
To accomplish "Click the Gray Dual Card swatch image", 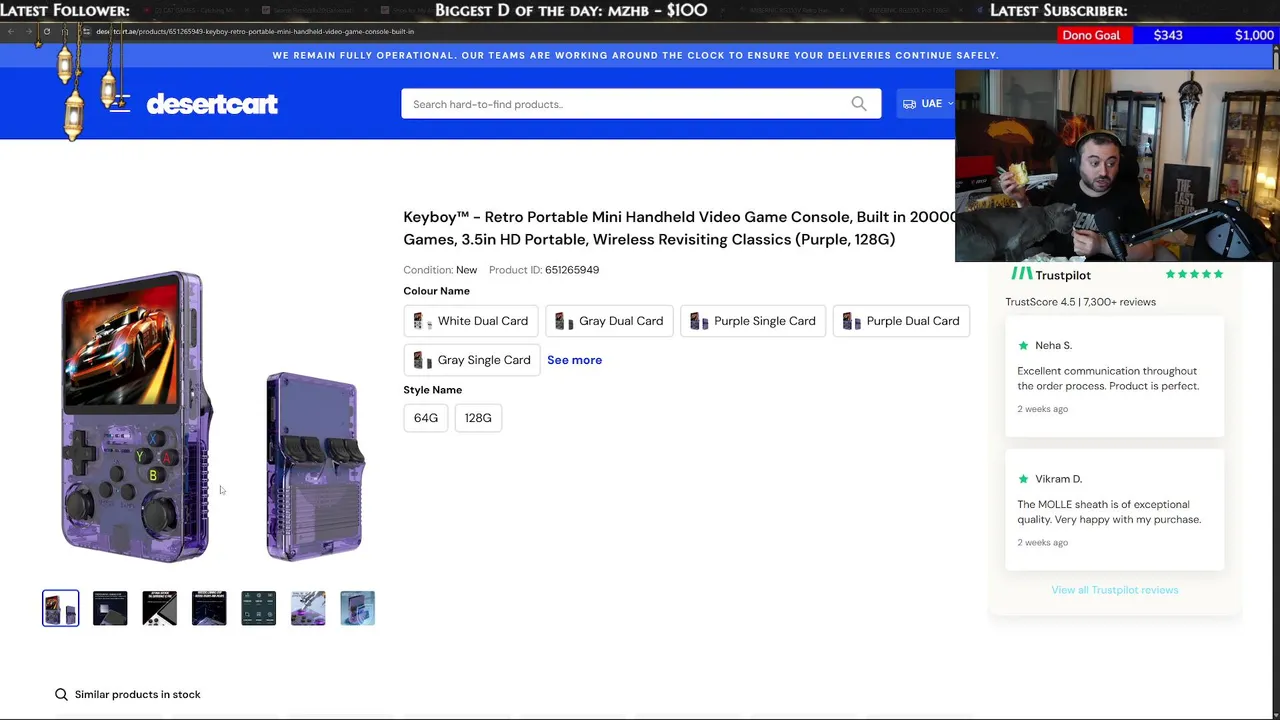I will click(x=563, y=321).
